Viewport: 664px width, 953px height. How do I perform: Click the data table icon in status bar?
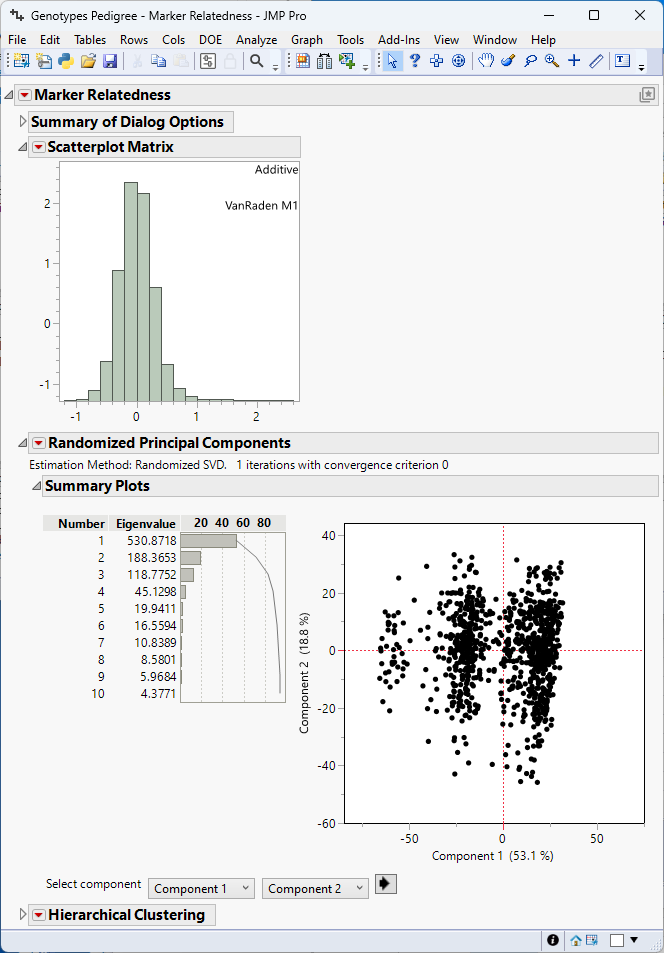coord(591,940)
